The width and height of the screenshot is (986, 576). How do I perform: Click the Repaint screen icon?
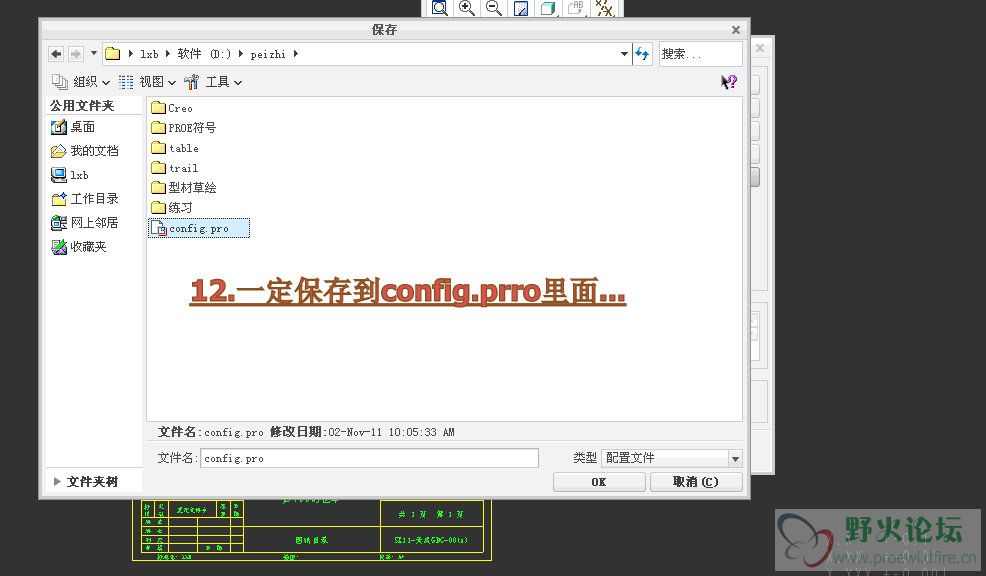(x=521, y=8)
